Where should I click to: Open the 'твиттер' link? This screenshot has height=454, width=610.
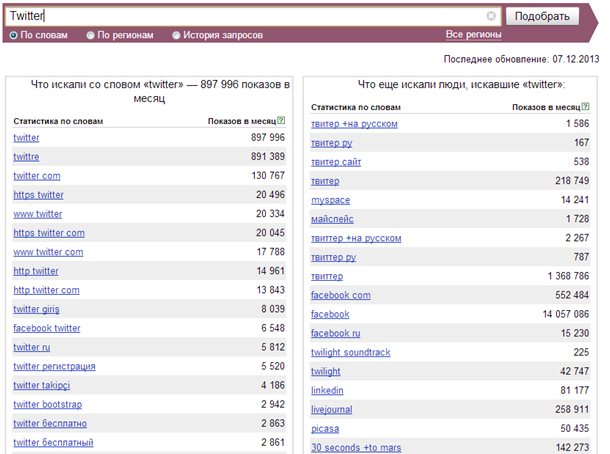click(327, 277)
